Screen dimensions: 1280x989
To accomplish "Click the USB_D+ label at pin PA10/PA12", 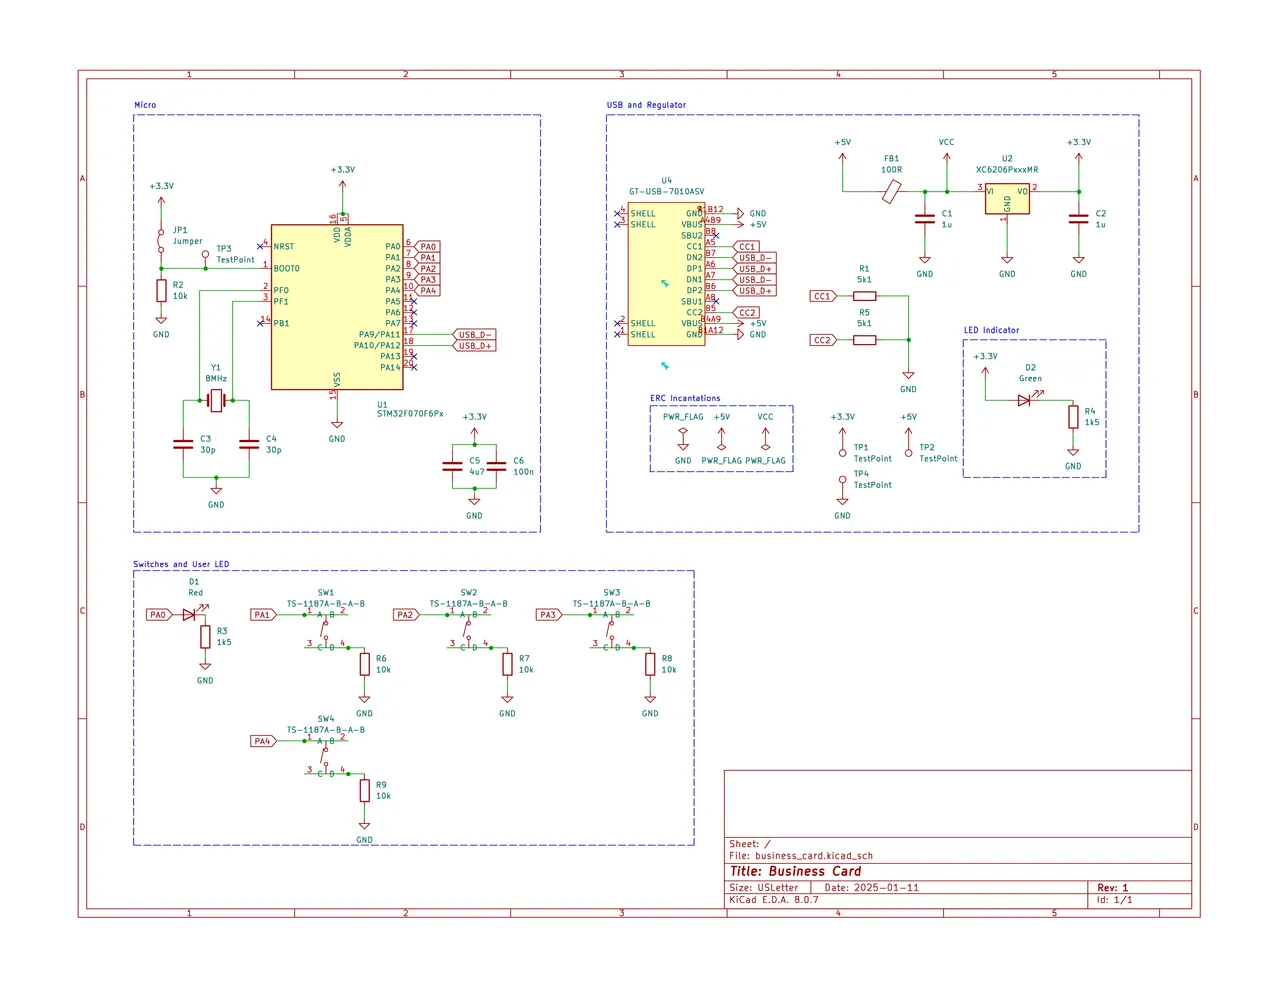I will (475, 346).
